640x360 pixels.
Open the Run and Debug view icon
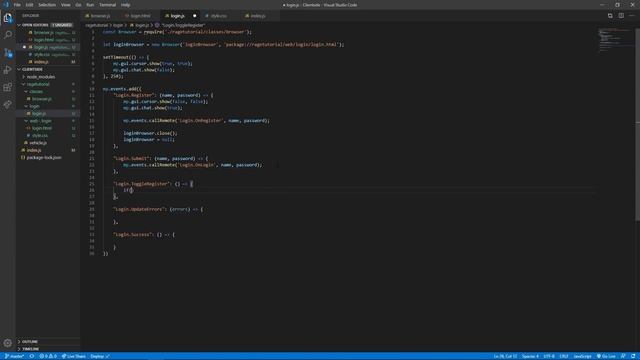pos(8,70)
